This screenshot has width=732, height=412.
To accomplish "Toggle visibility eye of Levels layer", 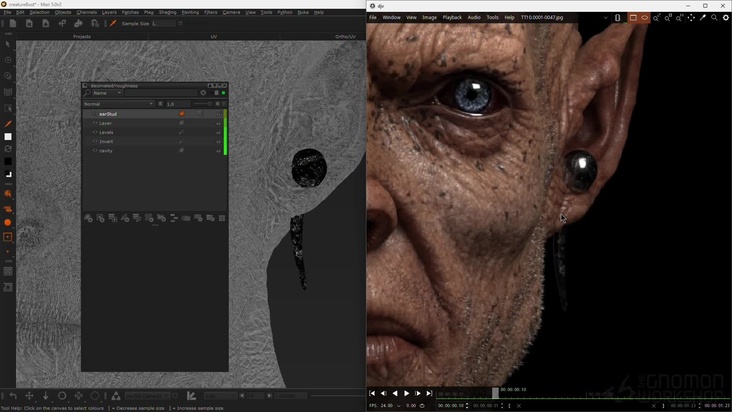I will click(95, 133).
